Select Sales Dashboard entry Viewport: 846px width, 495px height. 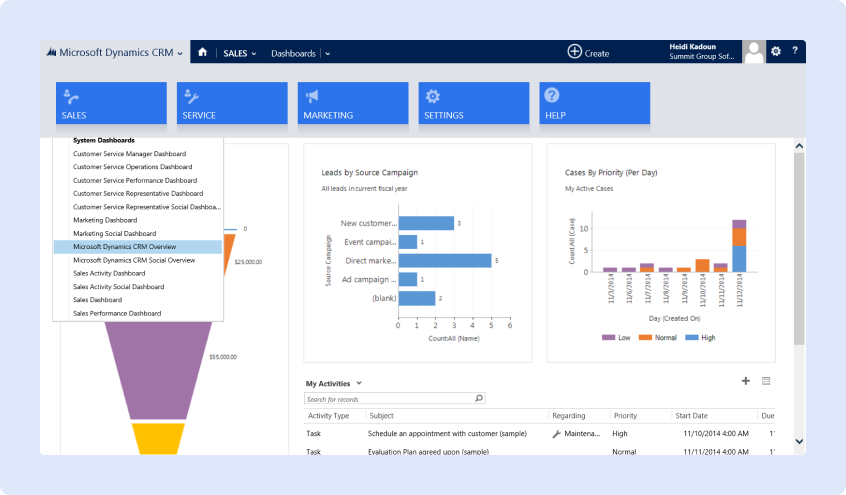(98, 300)
